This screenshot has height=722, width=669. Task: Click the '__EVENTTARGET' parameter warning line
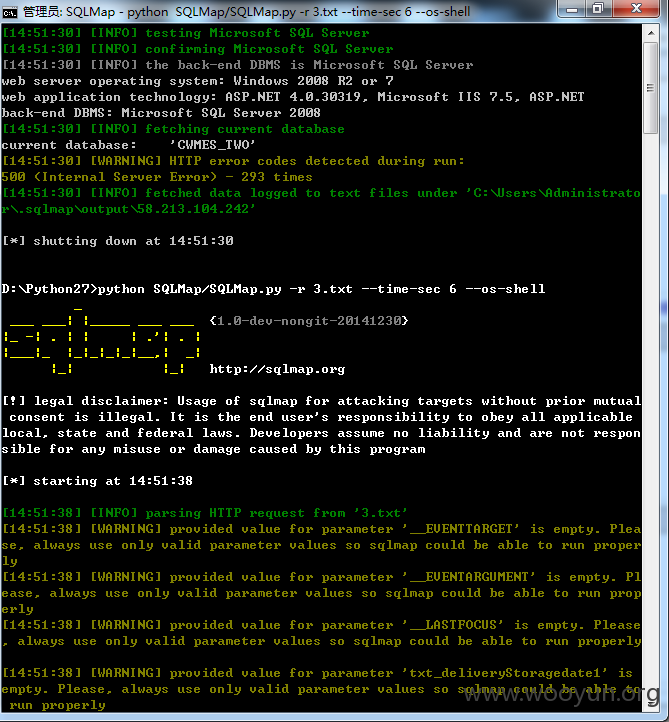point(321,545)
